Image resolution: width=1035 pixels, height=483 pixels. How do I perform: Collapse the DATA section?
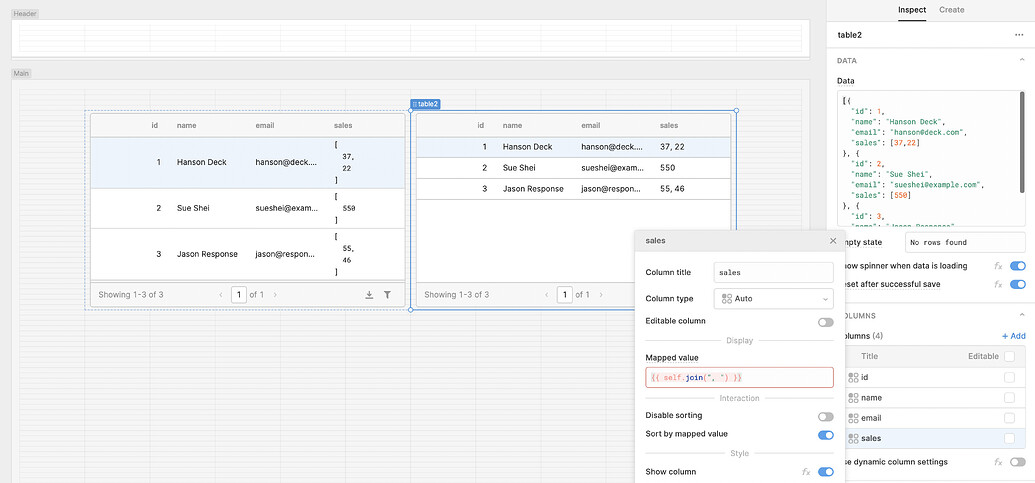click(x=1021, y=60)
